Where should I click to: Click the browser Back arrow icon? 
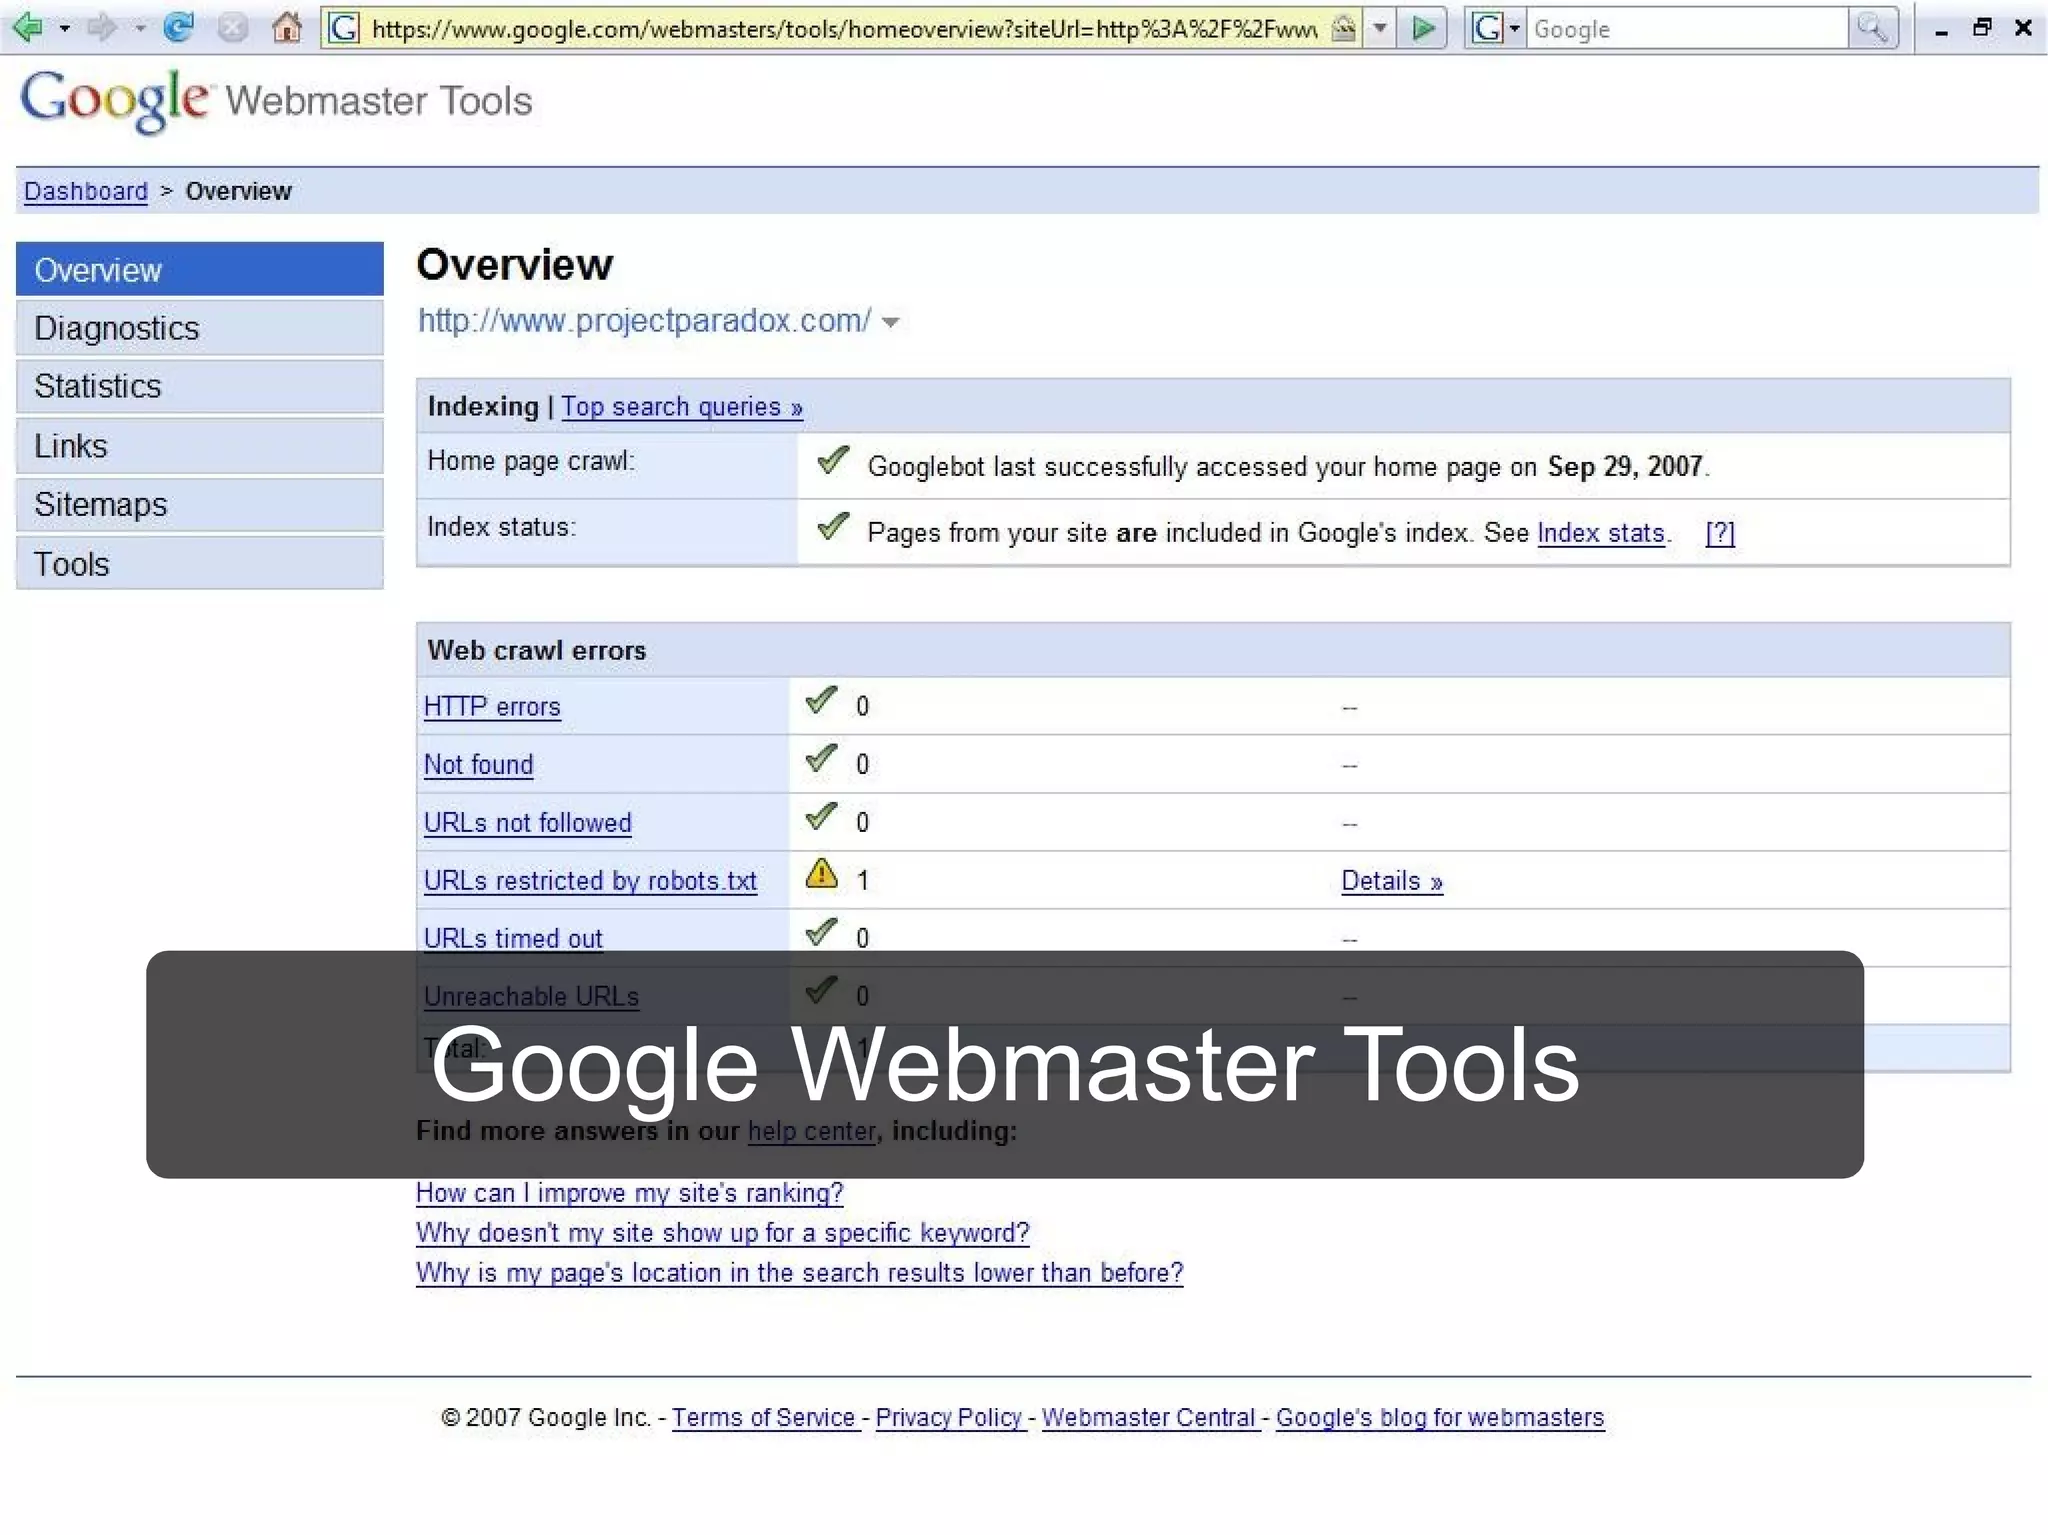[x=27, y=27]
